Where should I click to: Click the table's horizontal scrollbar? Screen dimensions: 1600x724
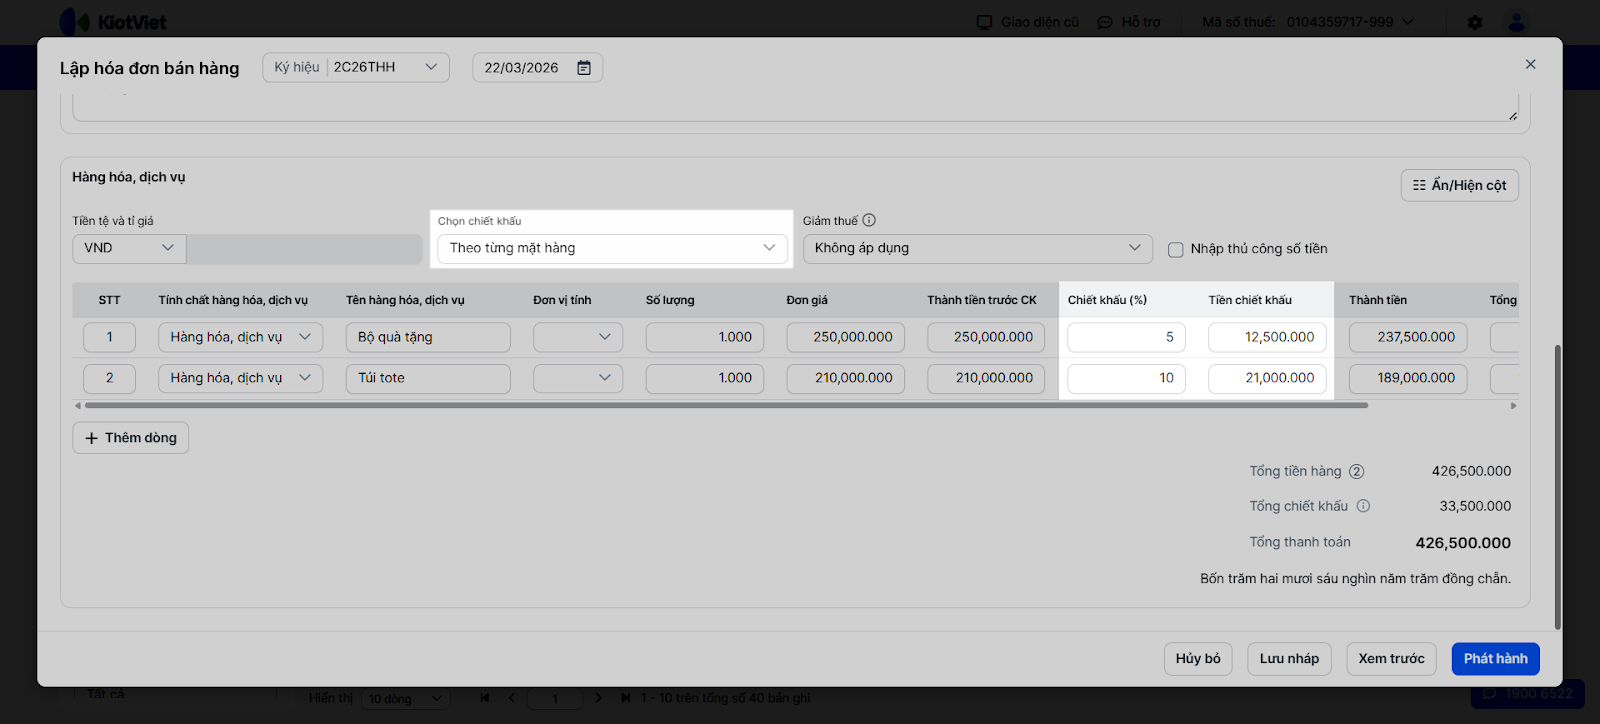(x=726, y=406)
